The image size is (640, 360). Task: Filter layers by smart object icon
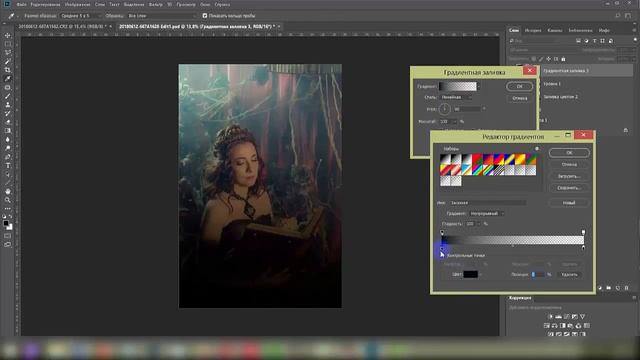point(611,41)
